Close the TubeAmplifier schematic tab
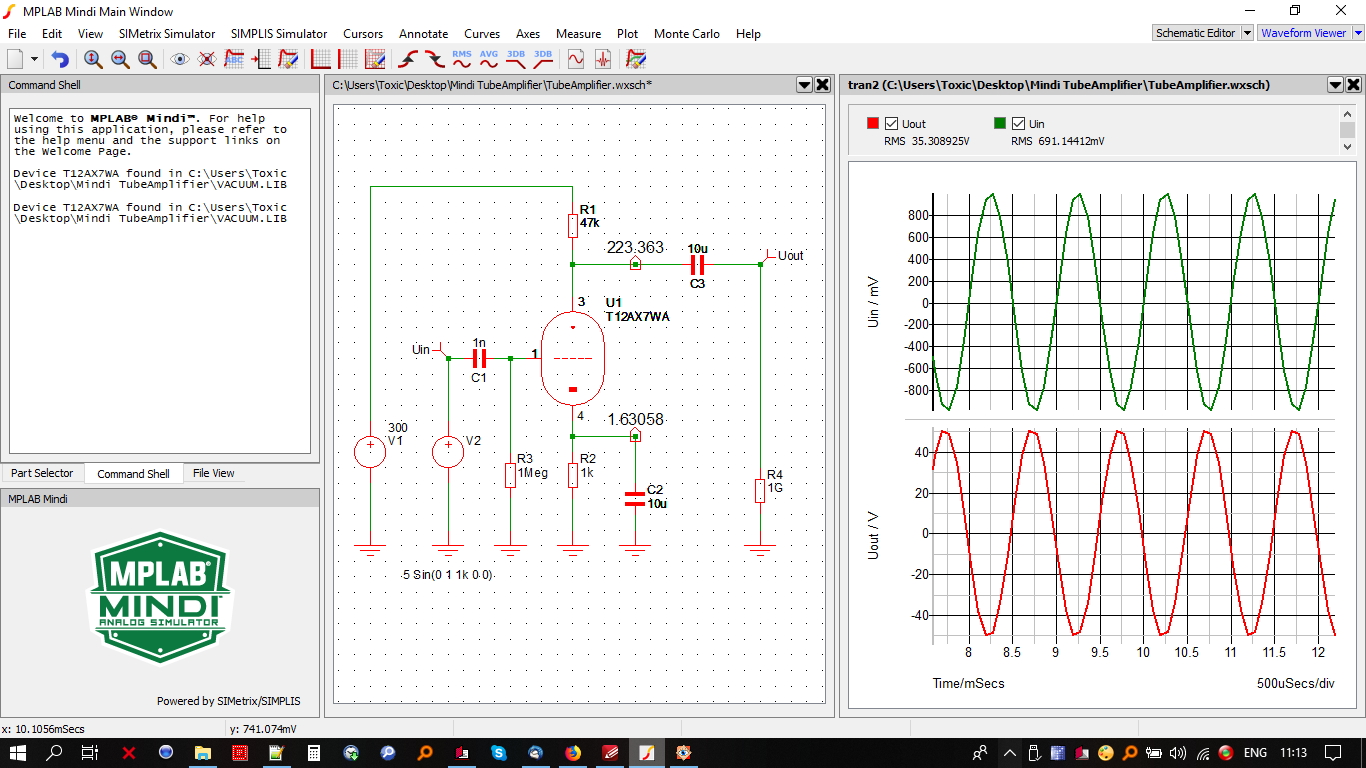This screenshot has width=1366, height=768. (x=822, y=85)
